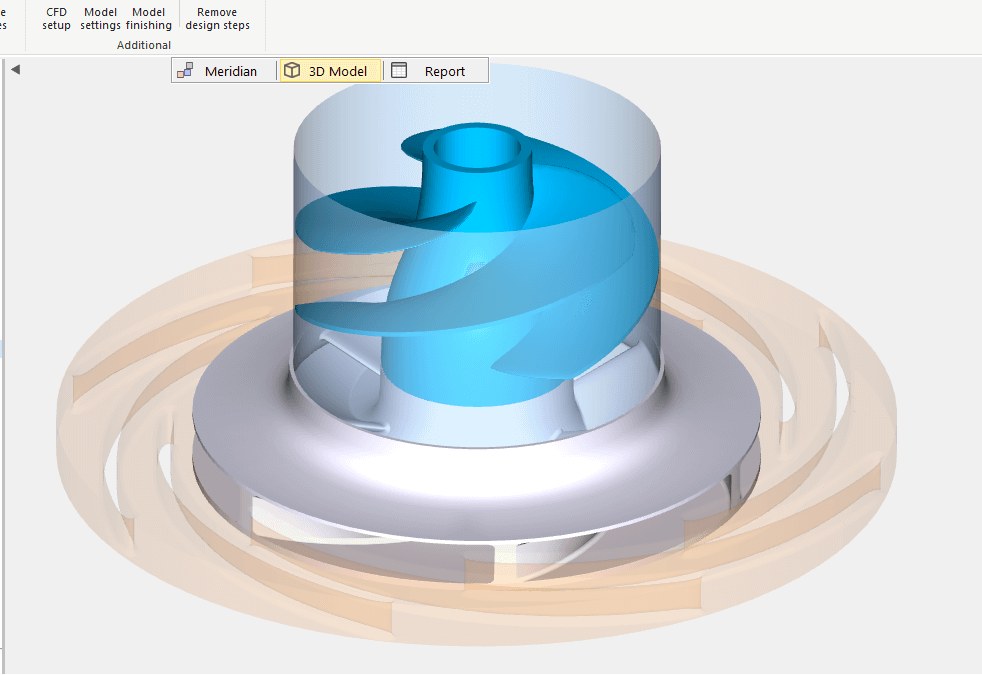Screen dimensions: 982x675
Task: Switch to the 3D Model tab
Action: coord(330,71)
